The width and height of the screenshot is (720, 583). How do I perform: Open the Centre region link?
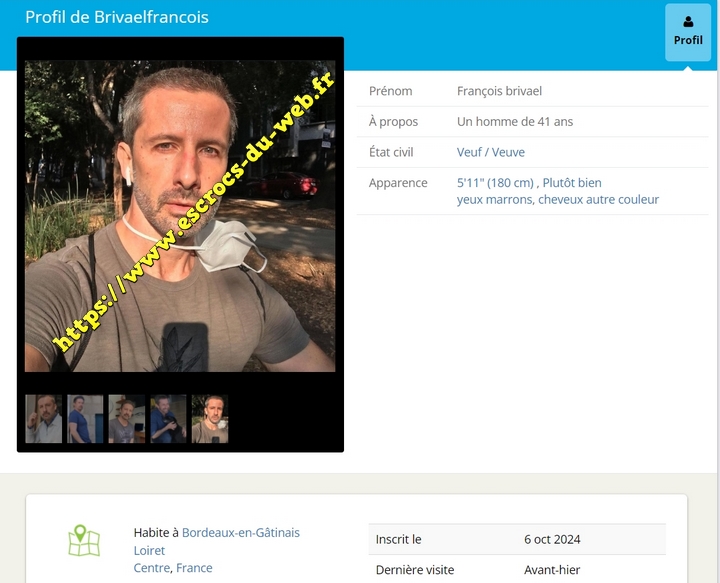click(x=152, y=568)
